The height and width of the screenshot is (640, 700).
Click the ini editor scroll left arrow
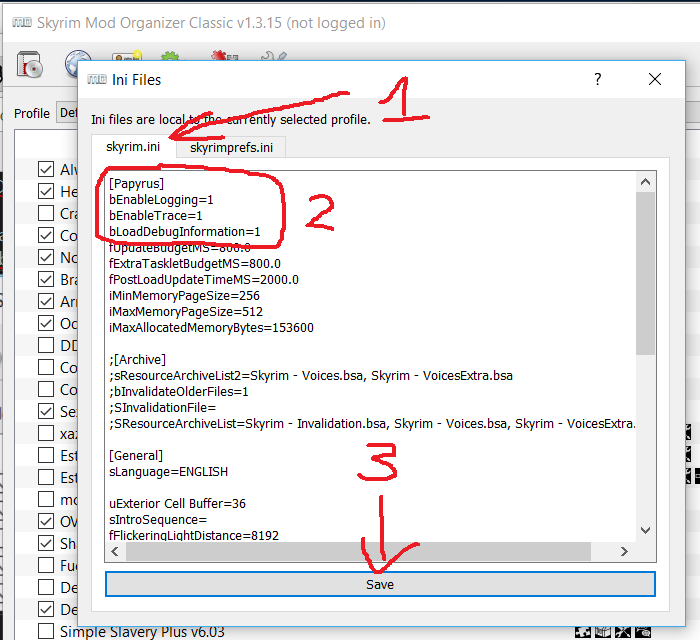[x=115, y=552]
